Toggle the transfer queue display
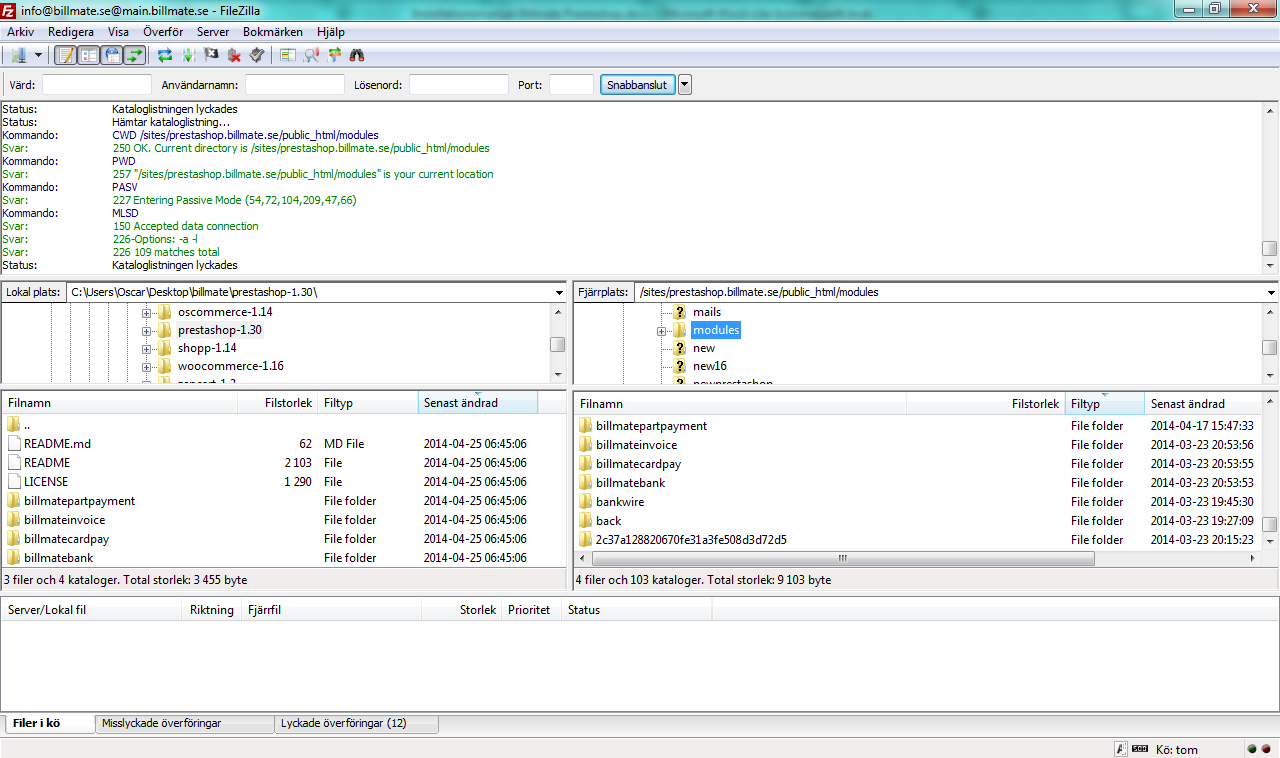The width and height of the screenshot is (1280, 758). (x=135, y=55)
